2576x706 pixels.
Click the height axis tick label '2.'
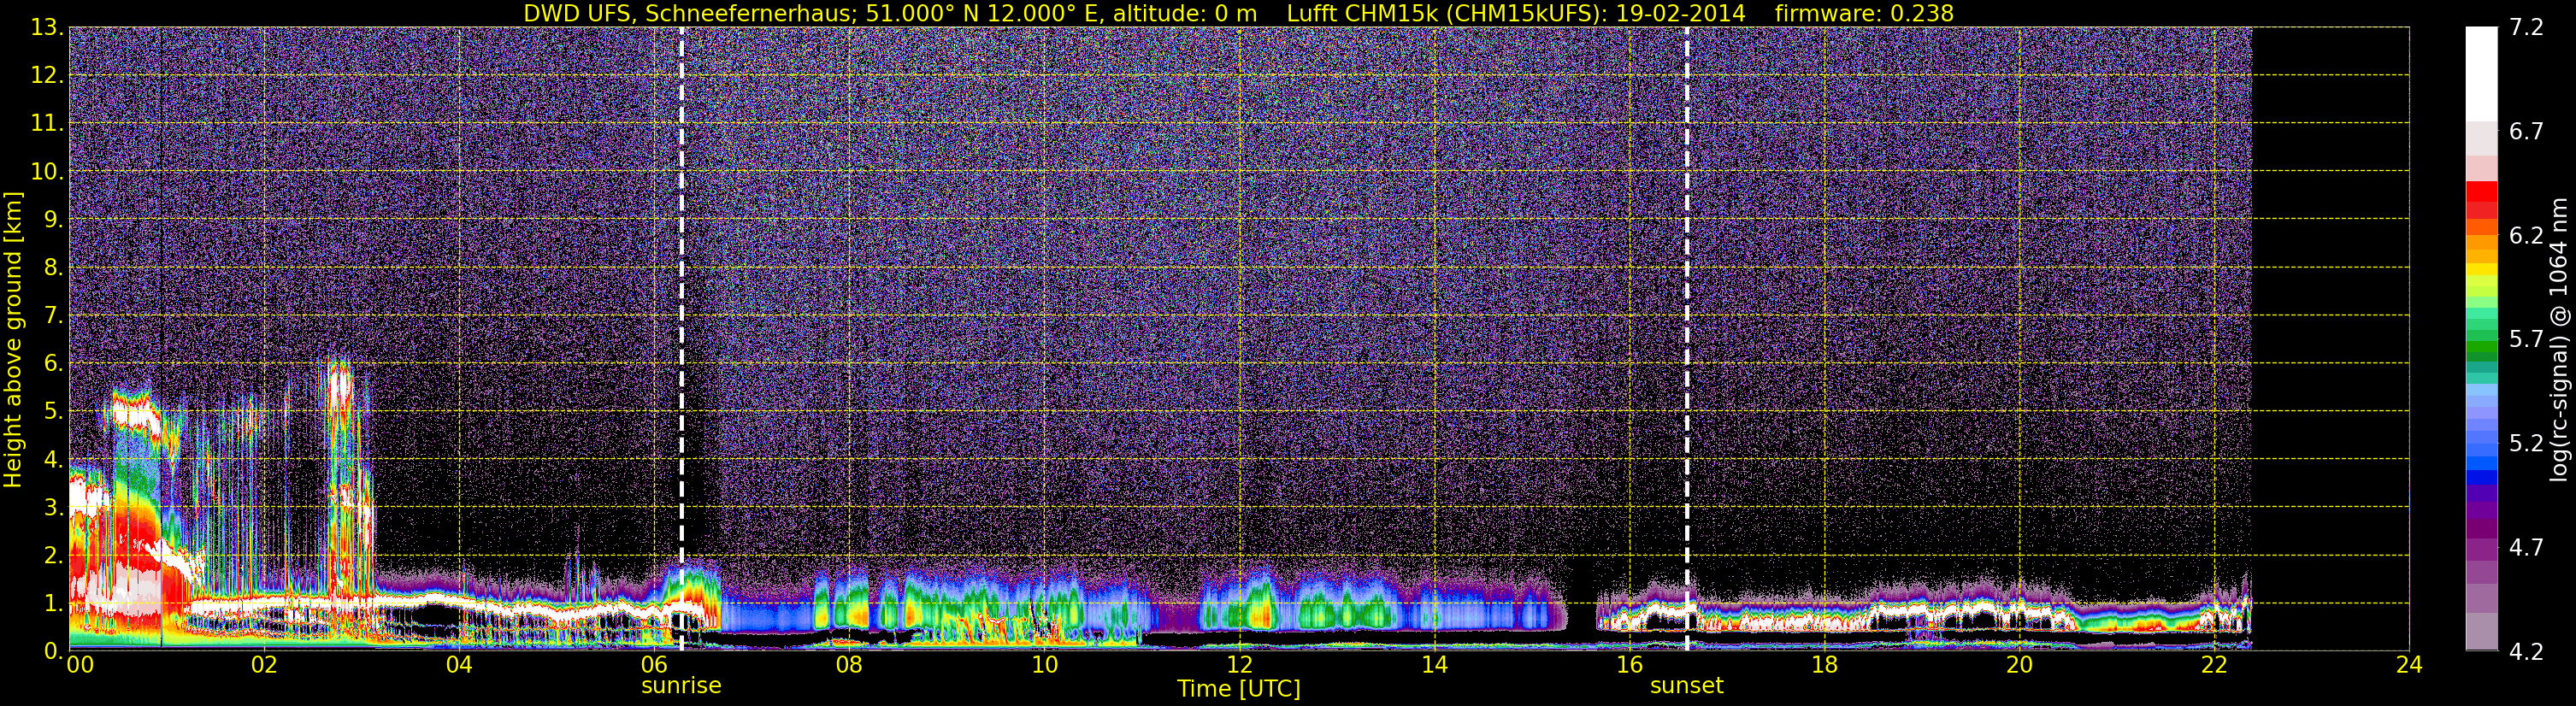click(53, 556)
